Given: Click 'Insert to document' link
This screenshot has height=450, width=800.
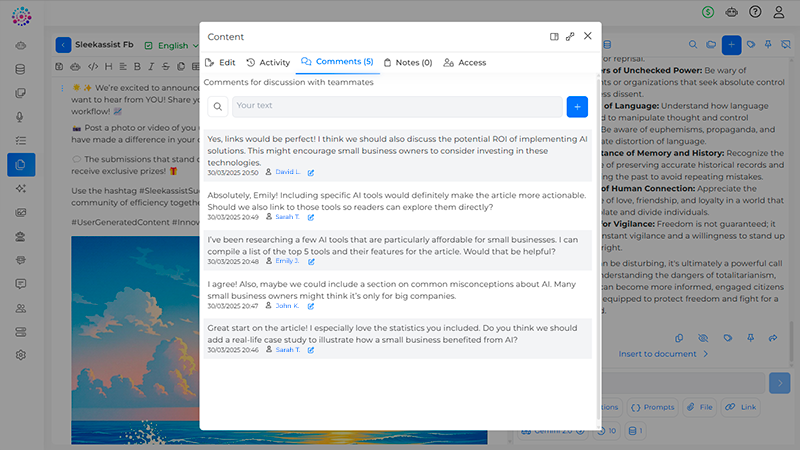Looking at the screenshot, I should click(663, 354).
